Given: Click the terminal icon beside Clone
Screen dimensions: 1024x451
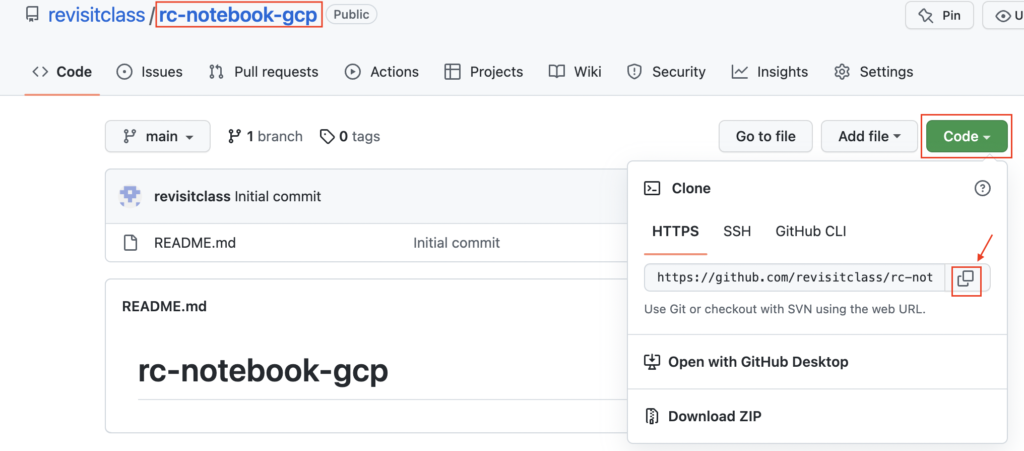Looking at the screenshot, I should (x=652, y=189).
